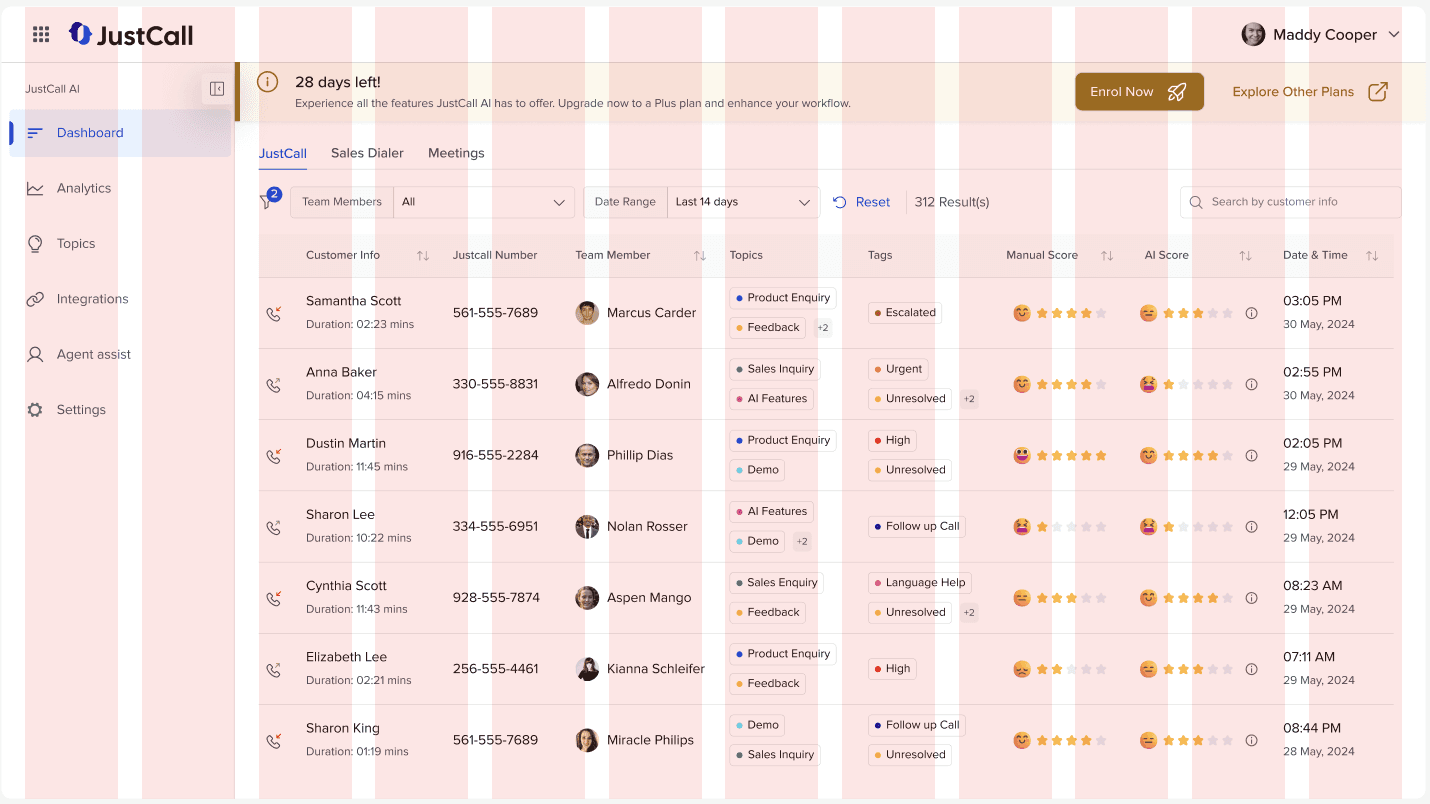Sort by AI Score column arrows
This screenshot has width=1430, height=804.
(1245, 256)
